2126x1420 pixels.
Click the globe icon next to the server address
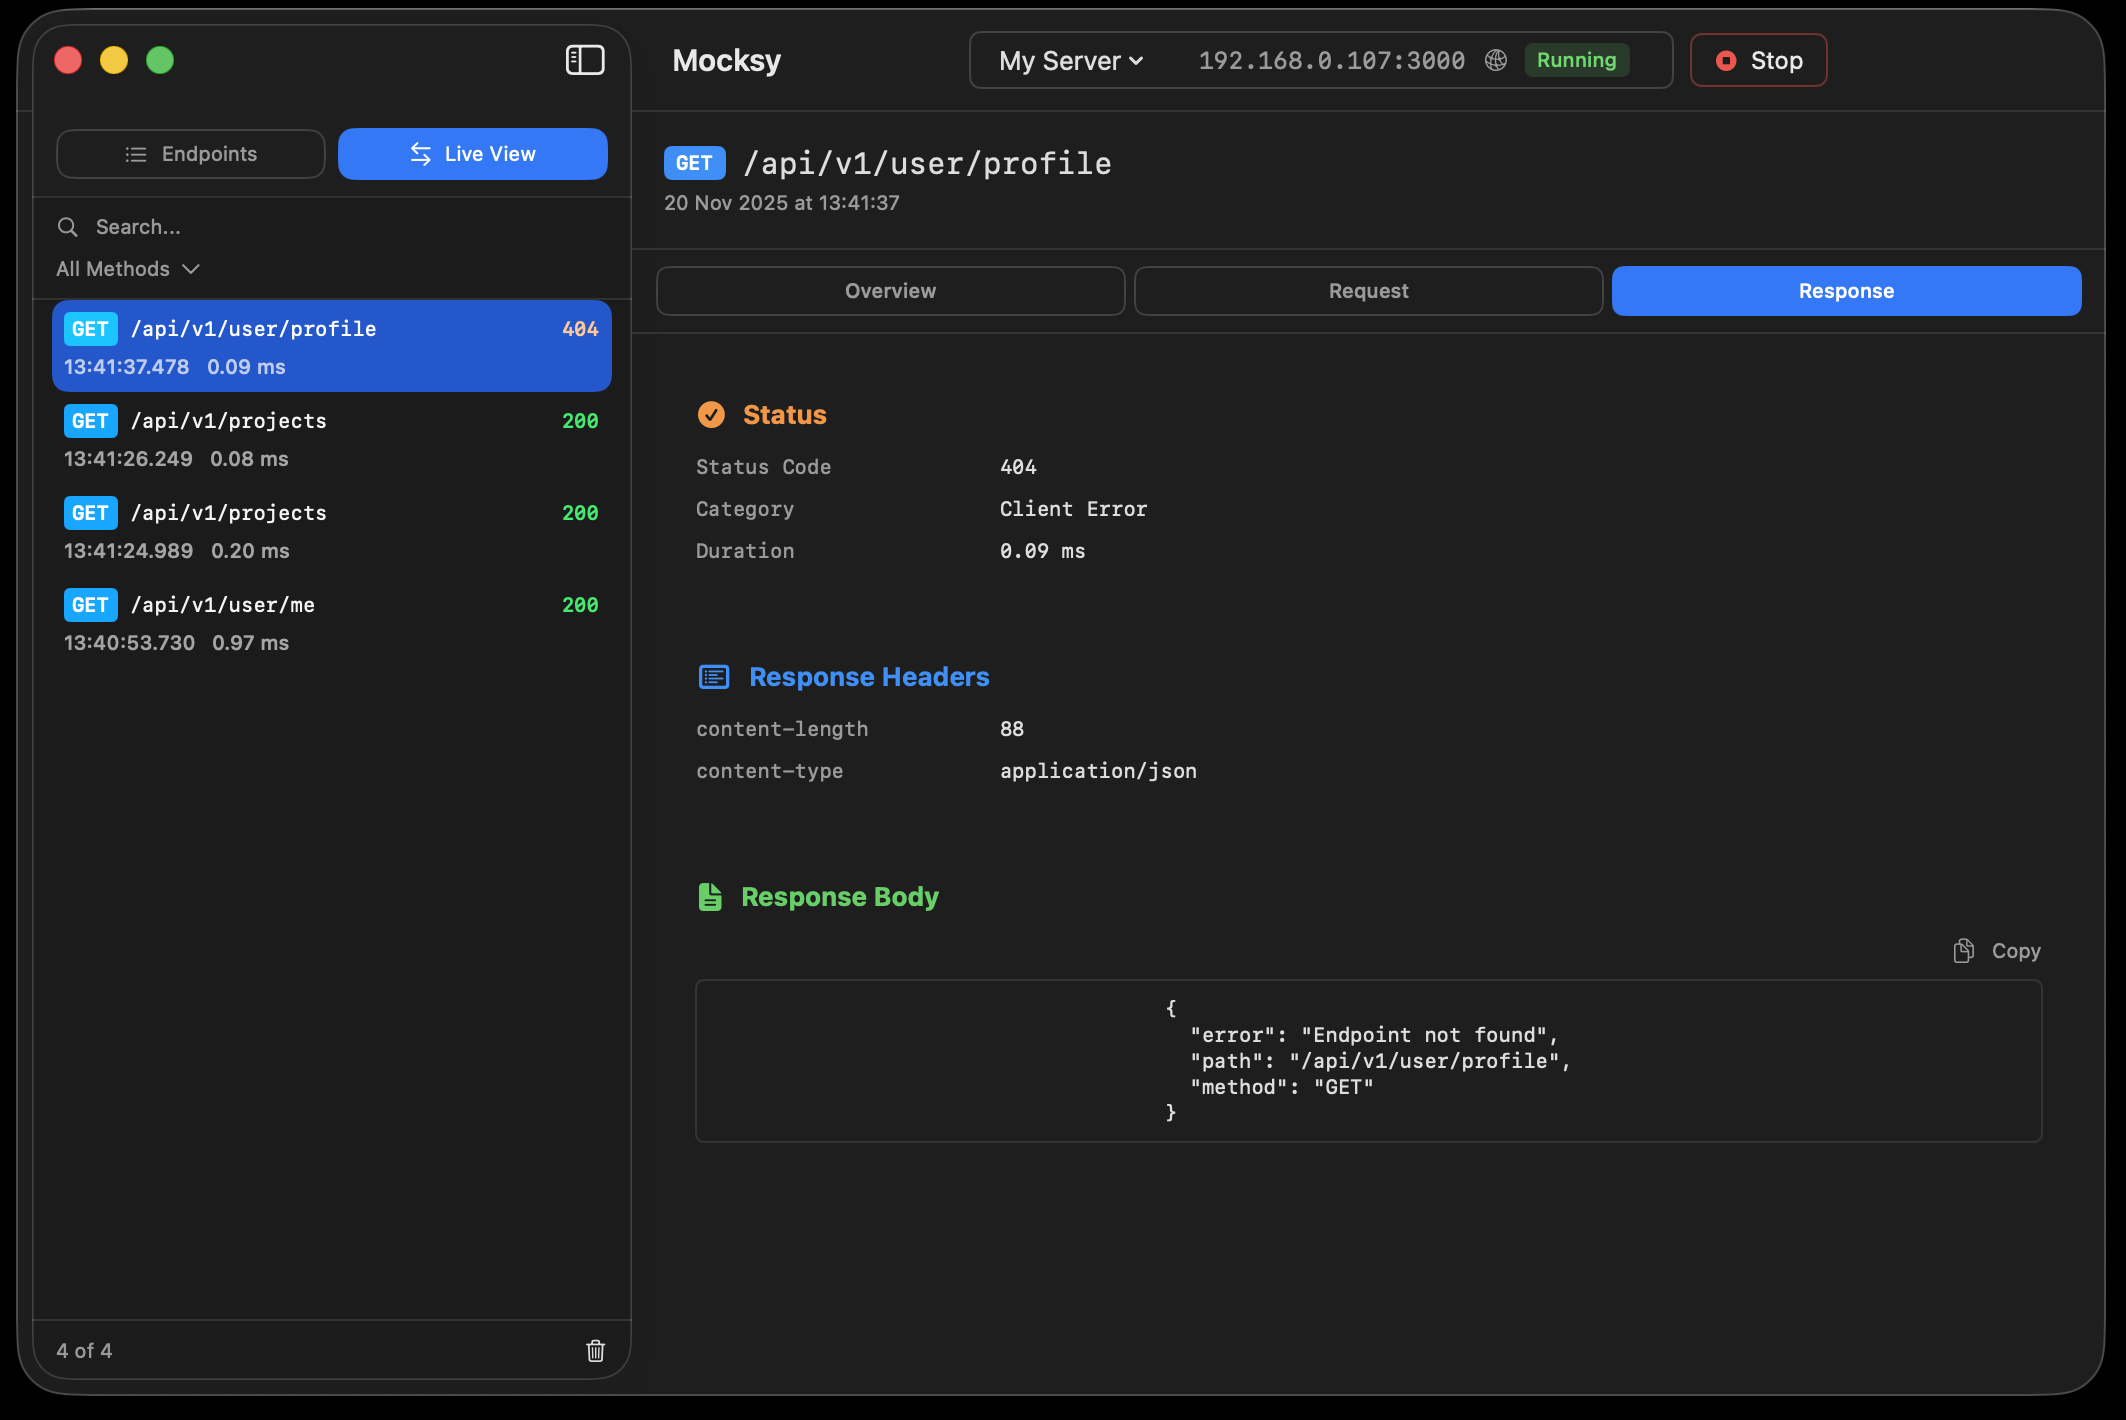point(1495,60)
